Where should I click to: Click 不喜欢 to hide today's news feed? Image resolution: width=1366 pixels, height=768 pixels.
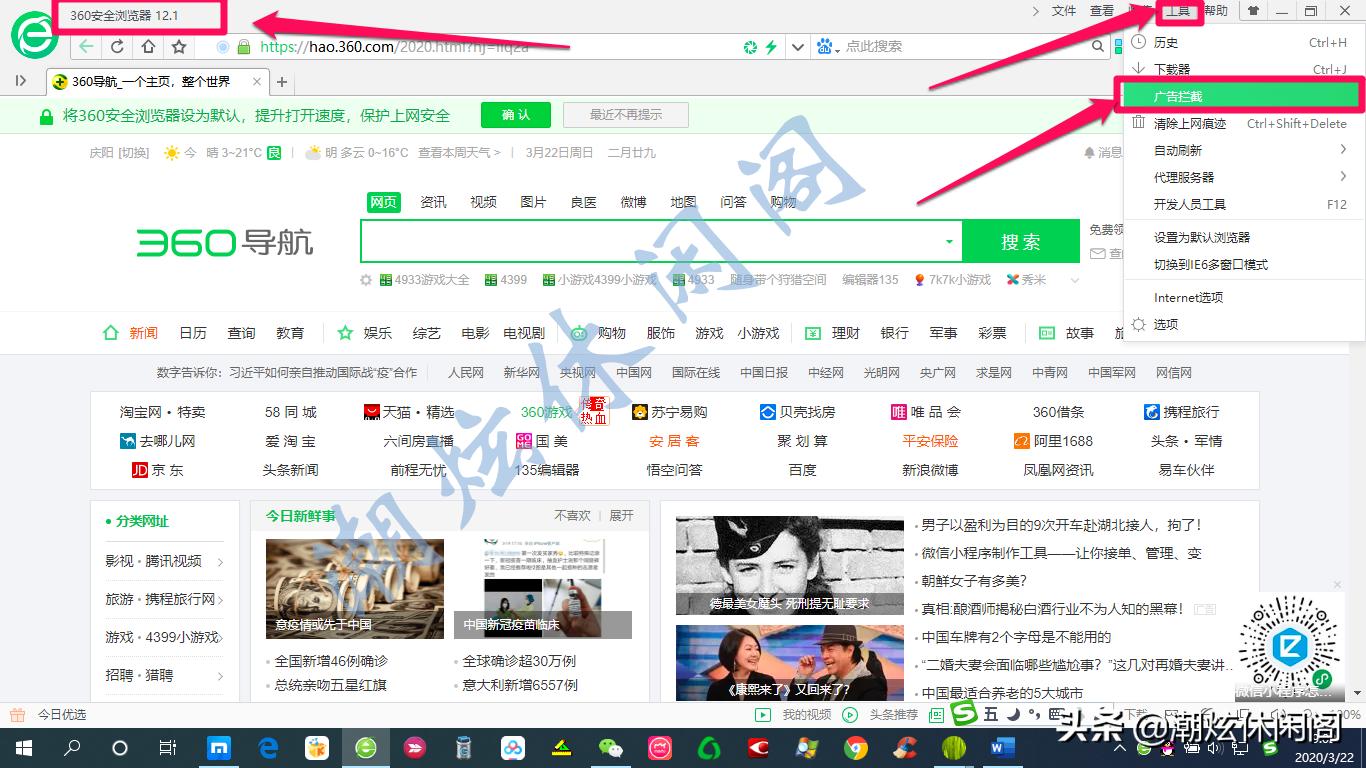[572, 514]
